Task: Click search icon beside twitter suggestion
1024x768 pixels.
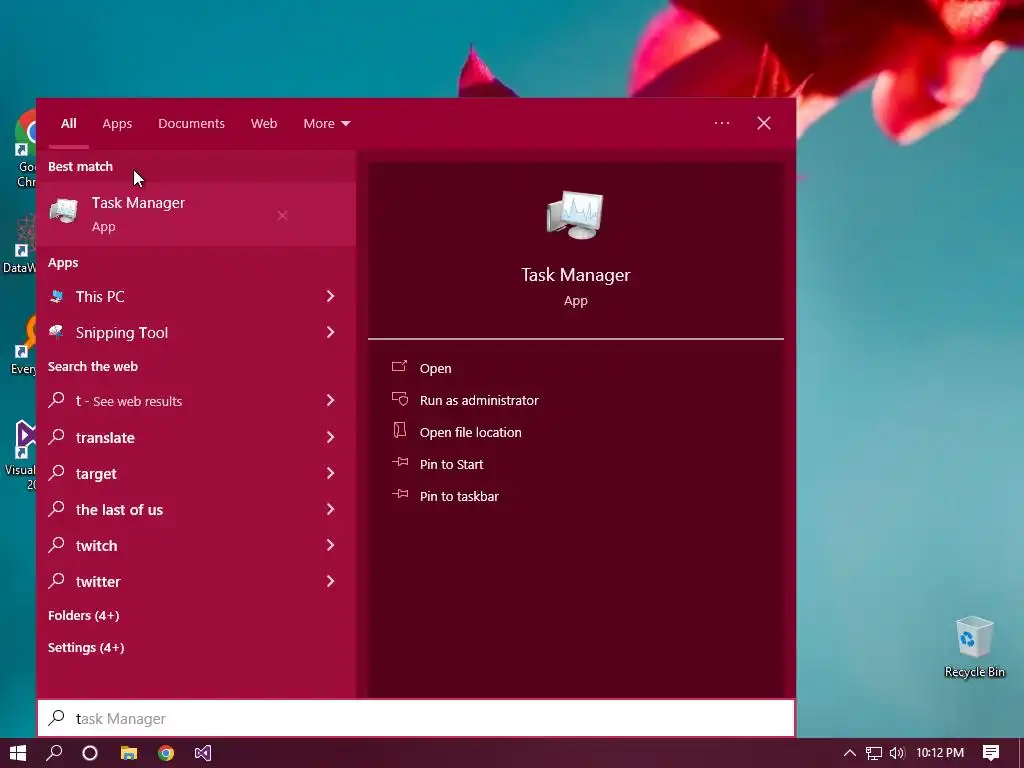Action: point(57,579)
